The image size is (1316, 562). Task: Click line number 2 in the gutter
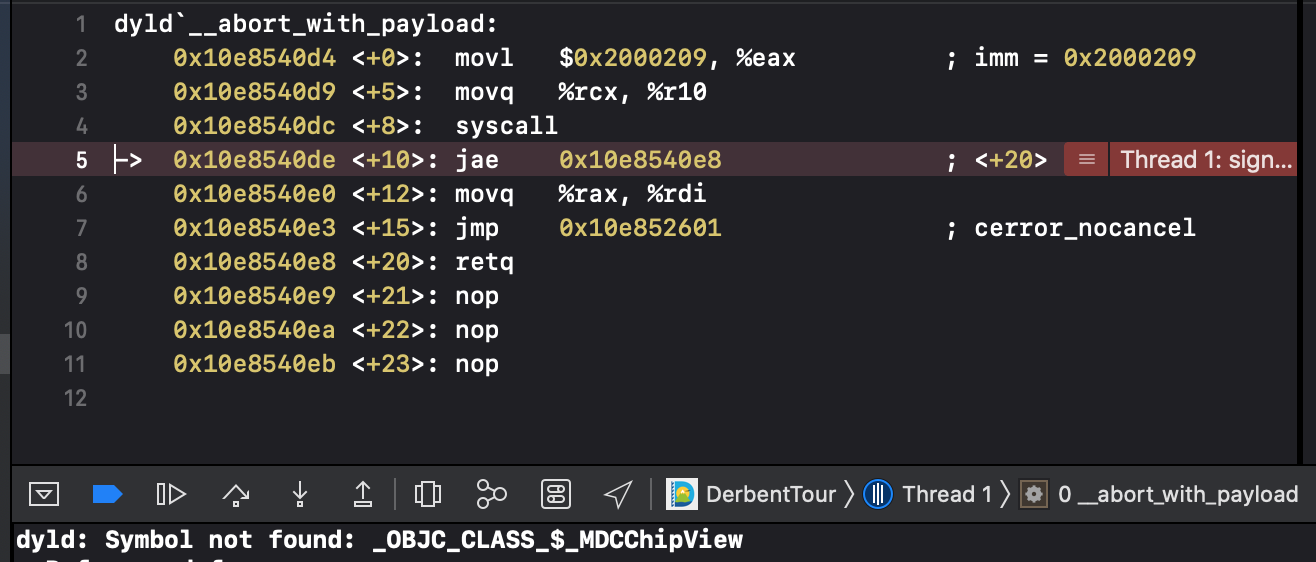(x=82, y=58)
